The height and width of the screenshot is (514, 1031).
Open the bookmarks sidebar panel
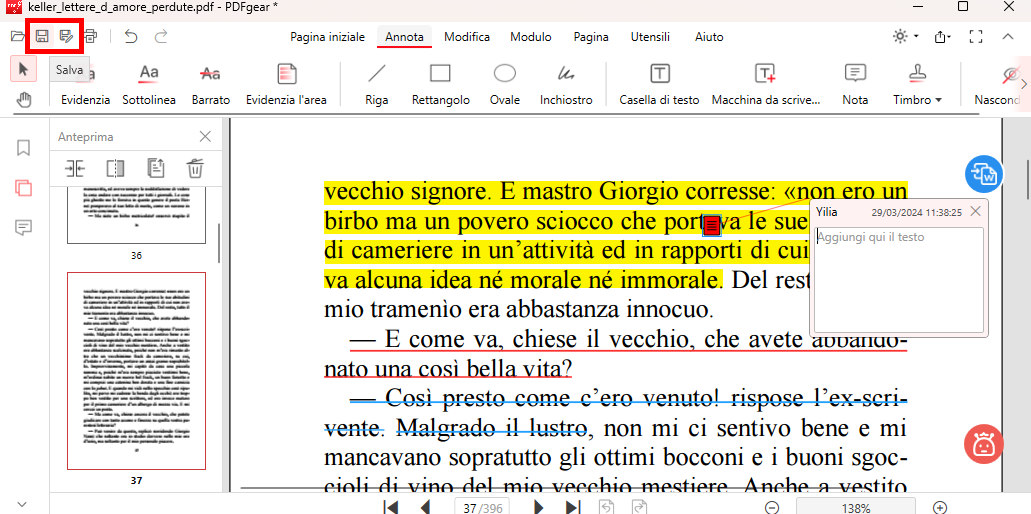(x=23, y=147)
